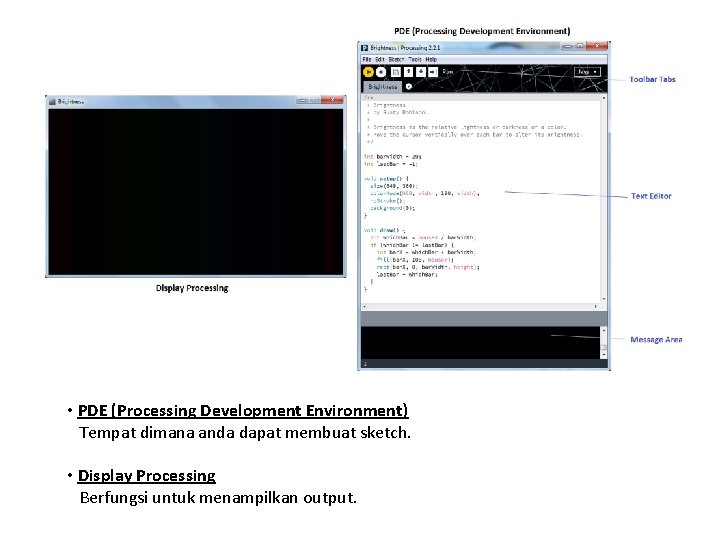This screenshot has height=540, width=720.
Task: Close the Processing 2.2.1 editor window
Action: point(597,46)
